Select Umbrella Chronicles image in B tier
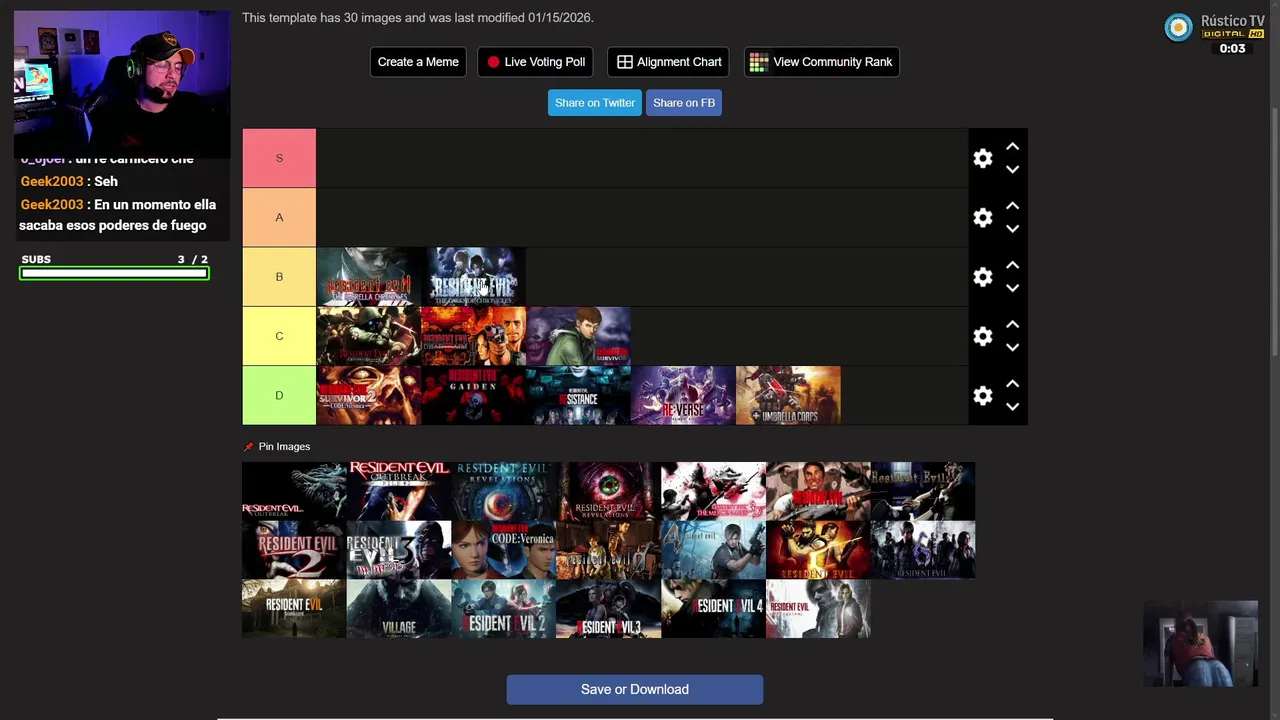 [369, 276]
